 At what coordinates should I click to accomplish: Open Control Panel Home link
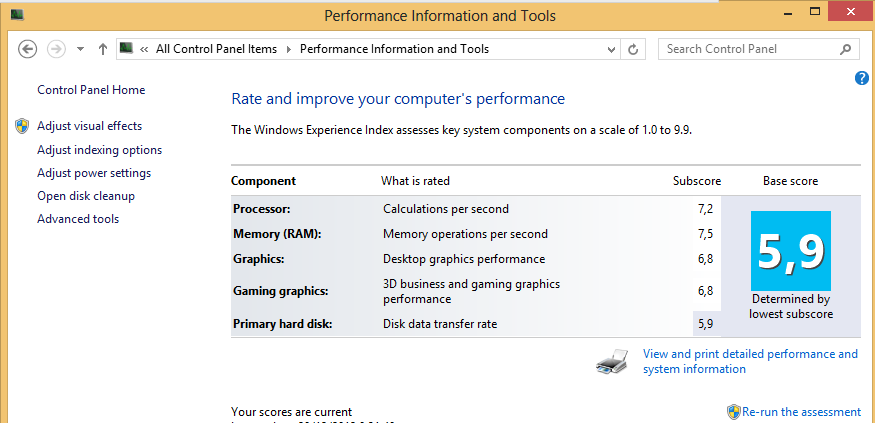click(x=91, y=90)
